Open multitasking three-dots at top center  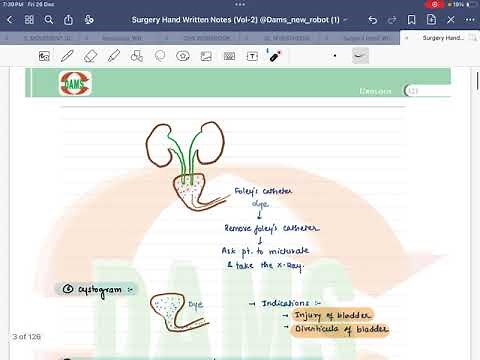coord(240,4)
